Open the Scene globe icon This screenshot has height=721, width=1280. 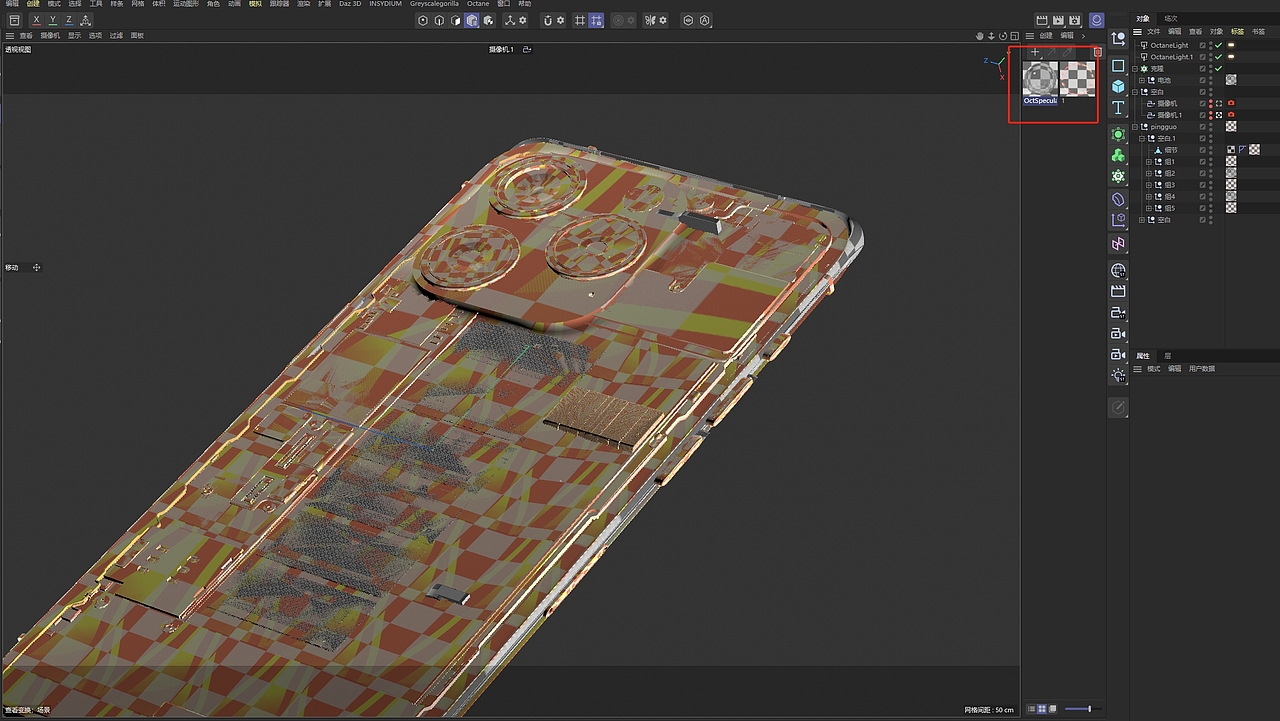point(1118,270)
